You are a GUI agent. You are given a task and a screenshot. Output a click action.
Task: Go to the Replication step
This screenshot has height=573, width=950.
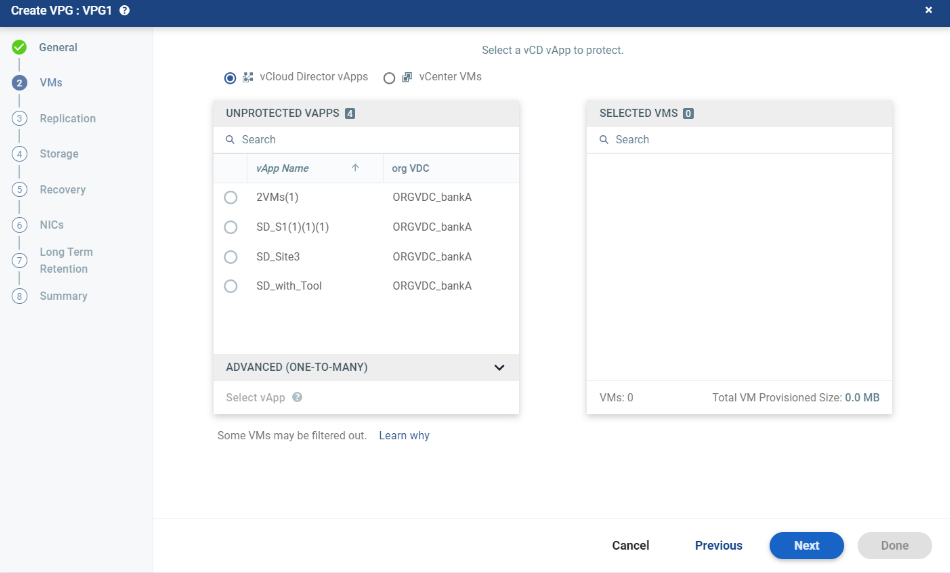(x=68, y=119)
